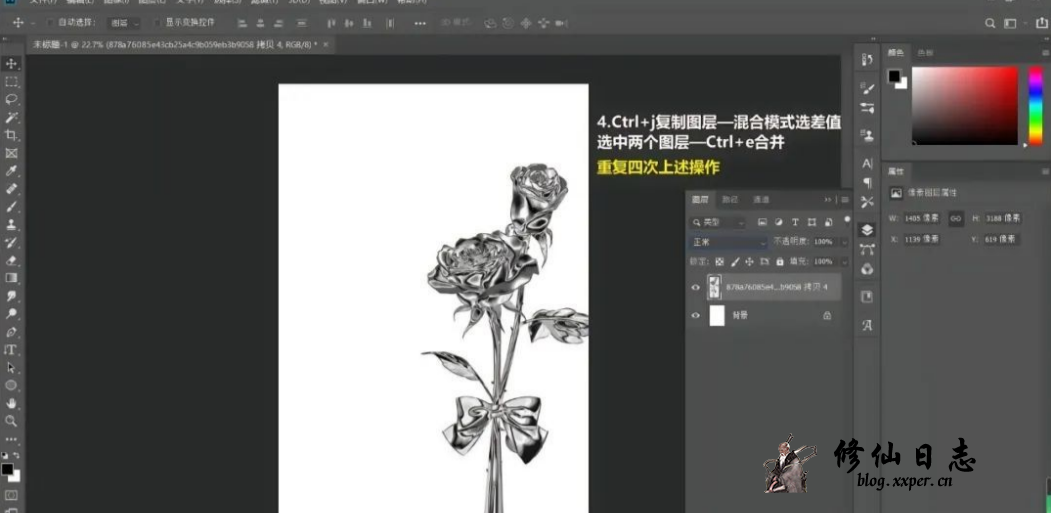Image resolution: width=1051 pixels, height=513 pixels.
Task: Select the Crop tool
Action: [x=11, y=135]
